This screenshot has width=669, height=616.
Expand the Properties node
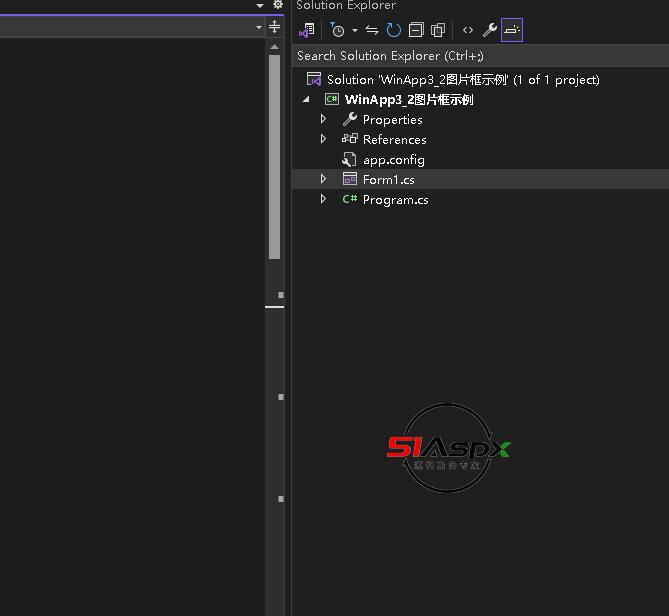(x=323, y=119)
